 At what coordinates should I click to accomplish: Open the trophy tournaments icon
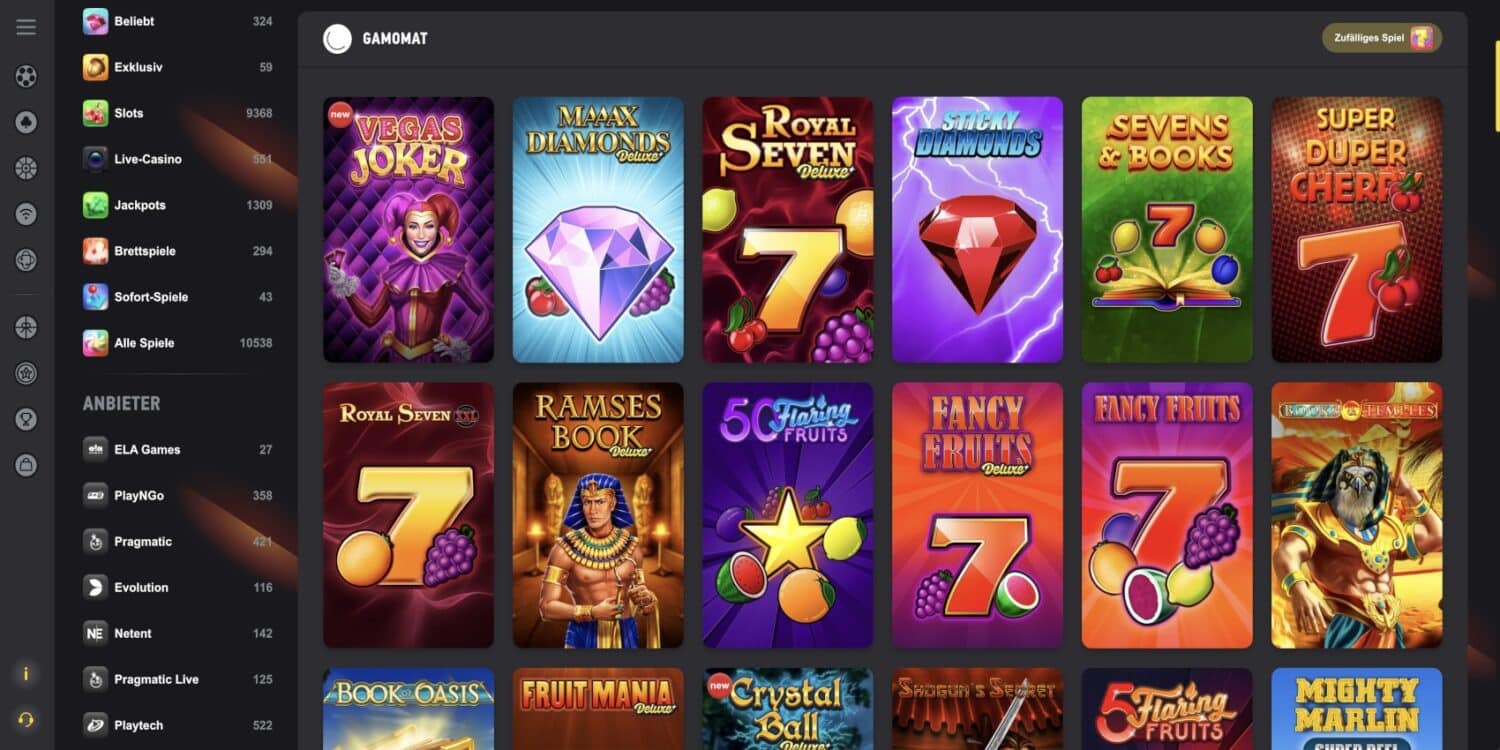[x=26, y=420]
